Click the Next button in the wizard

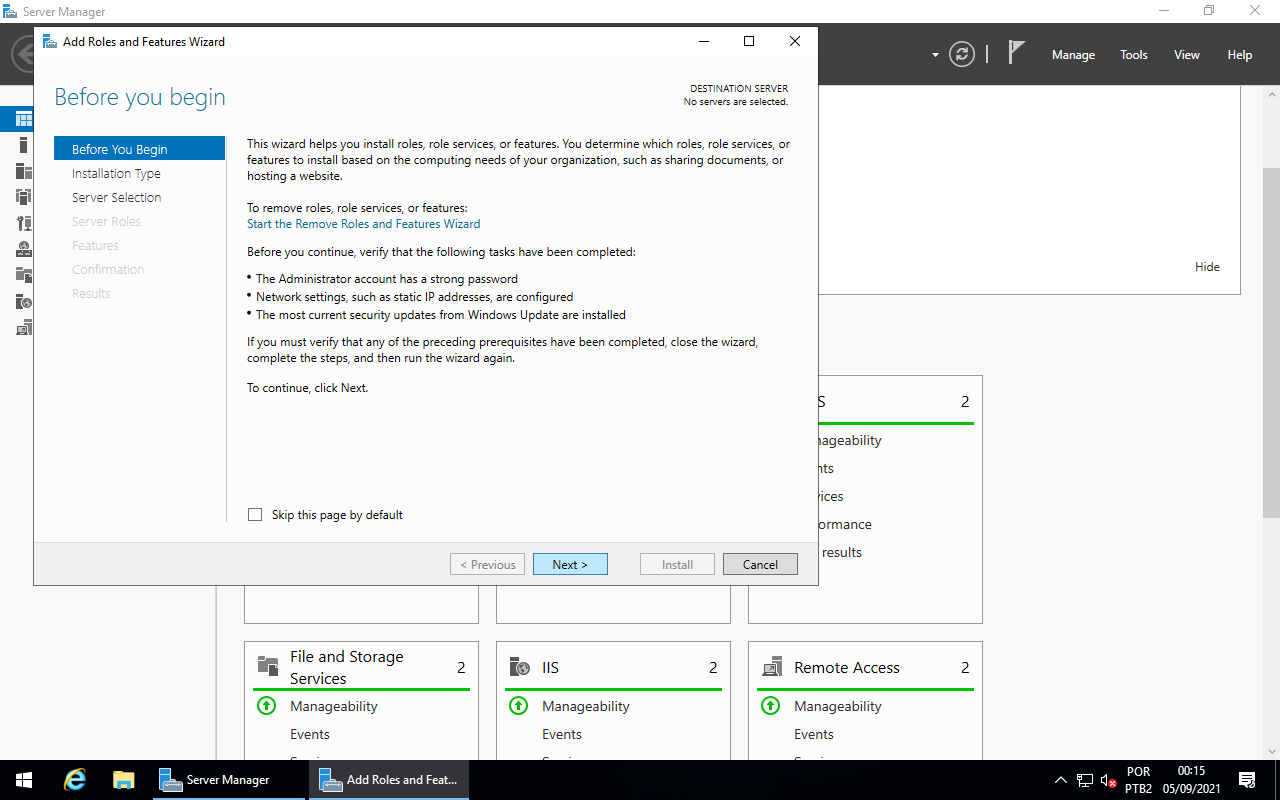570,563
